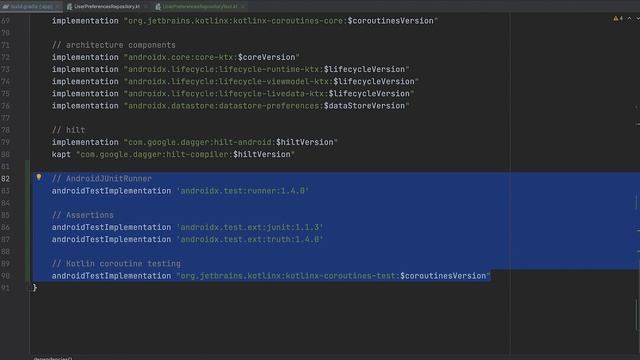
Task: Go to previous highlighted problem arrow
Action: point(629,19)
